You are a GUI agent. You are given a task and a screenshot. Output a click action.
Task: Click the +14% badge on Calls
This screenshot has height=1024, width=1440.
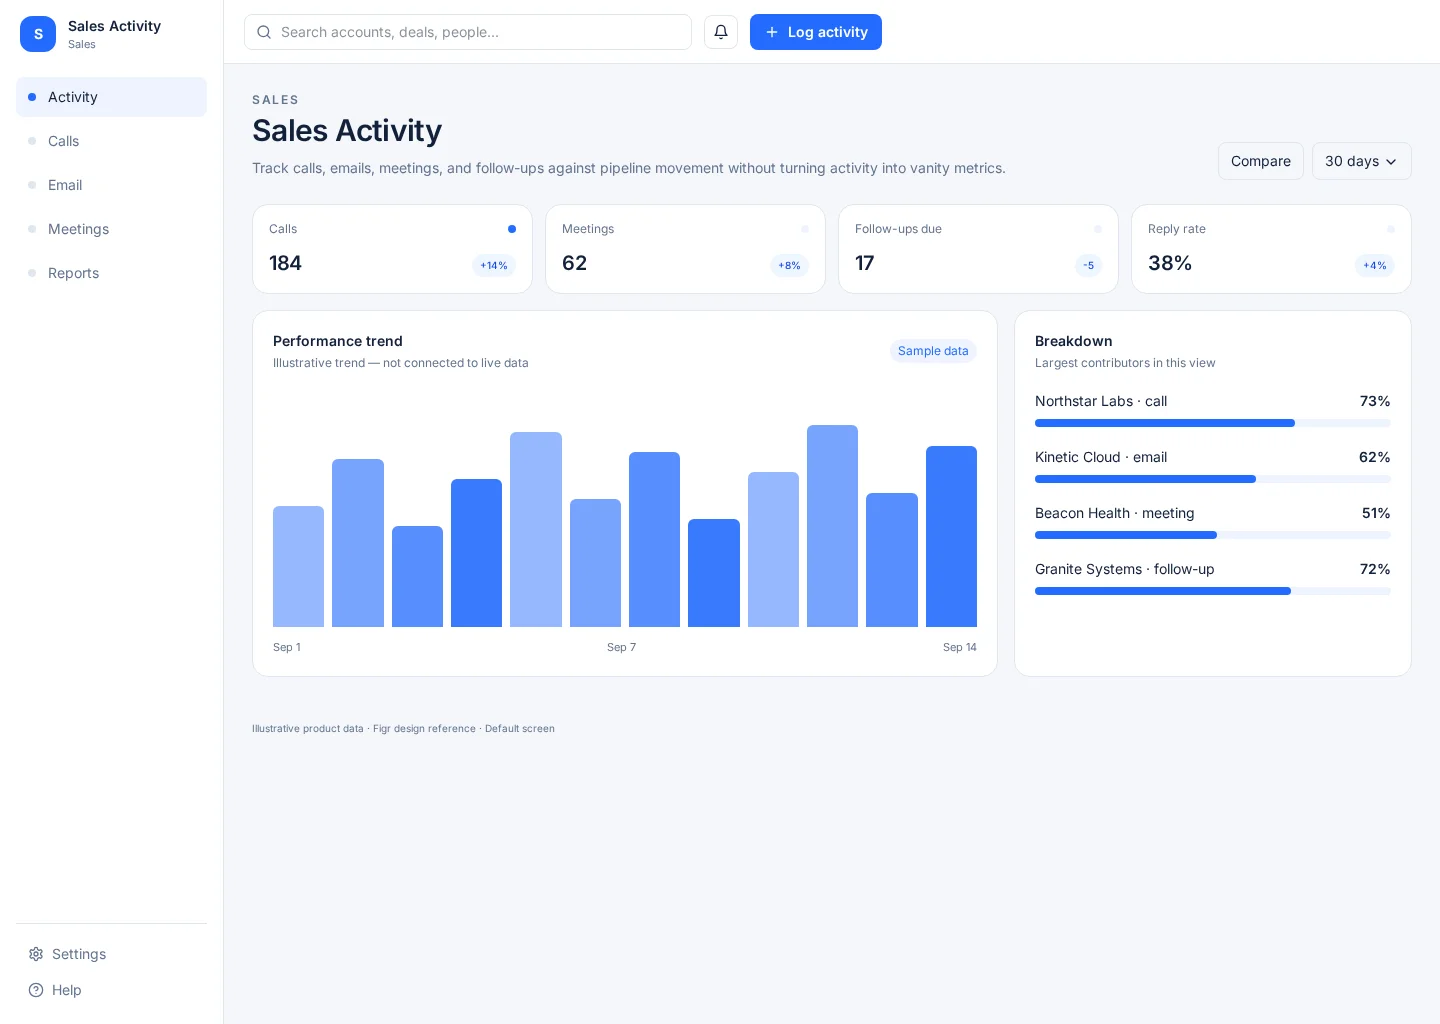point(494,265)
